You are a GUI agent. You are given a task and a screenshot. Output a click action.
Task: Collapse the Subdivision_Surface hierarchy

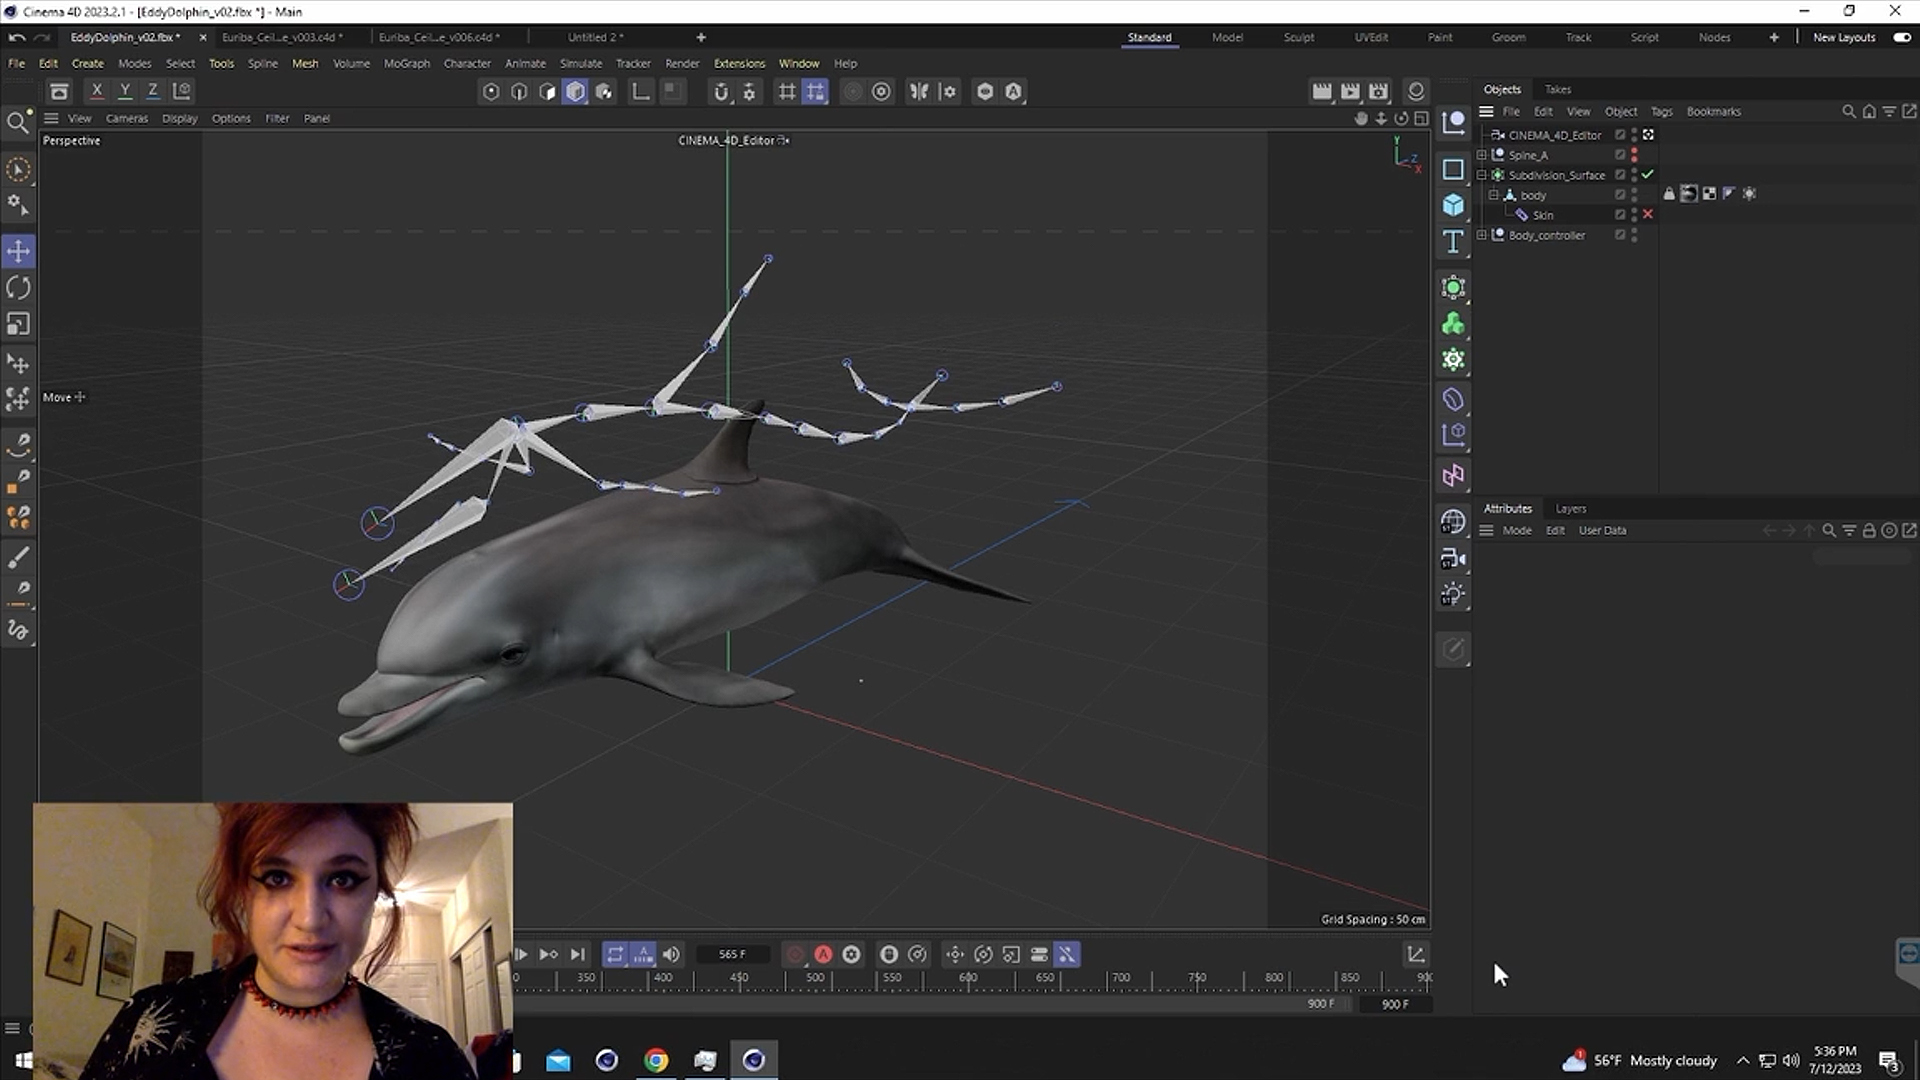tap(1482, 175)
